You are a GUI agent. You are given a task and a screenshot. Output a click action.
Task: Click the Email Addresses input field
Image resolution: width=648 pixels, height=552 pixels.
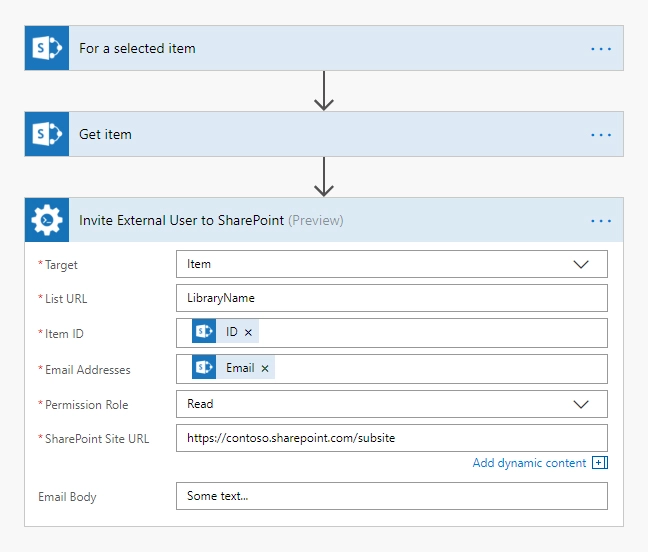(392, 369)
